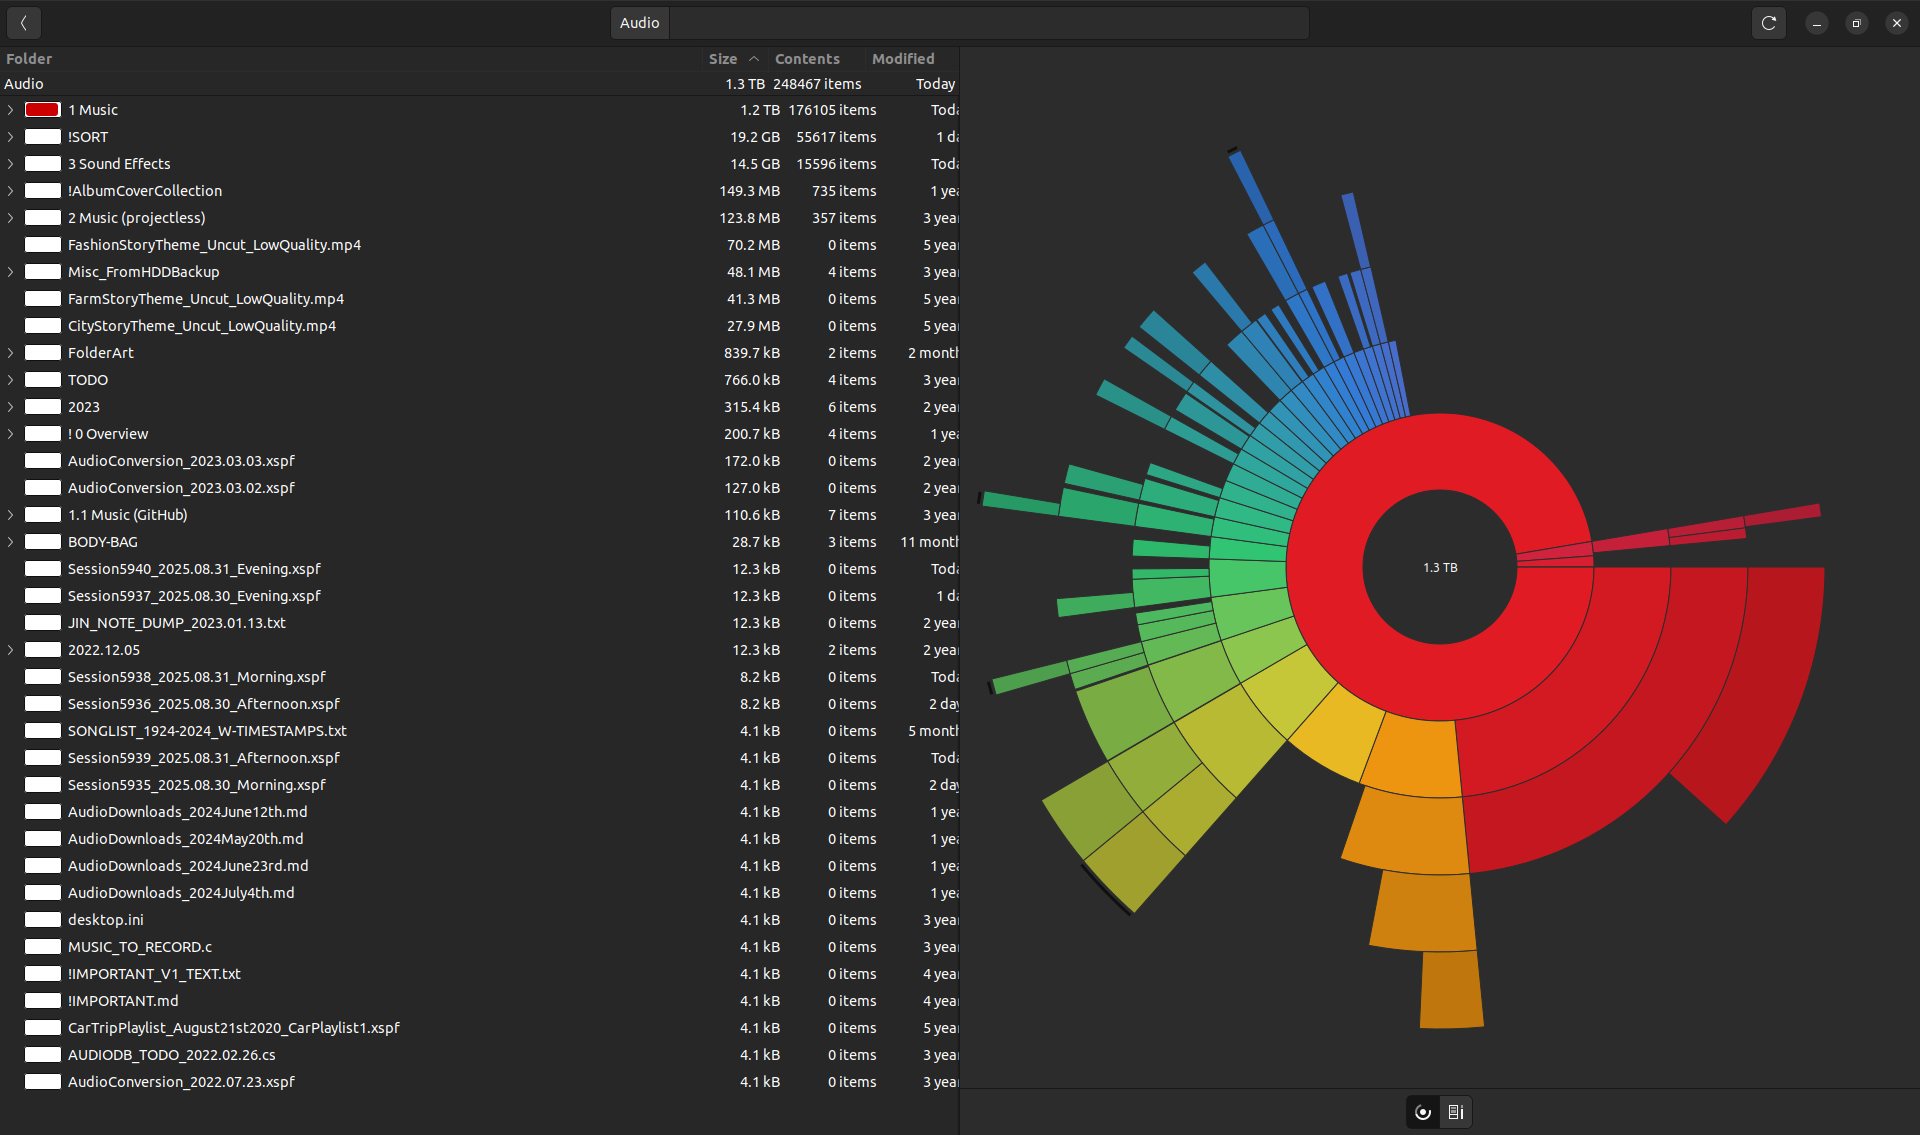Sort by the Modified column header
1920x1135 pixels.
(x=902, y=59)
